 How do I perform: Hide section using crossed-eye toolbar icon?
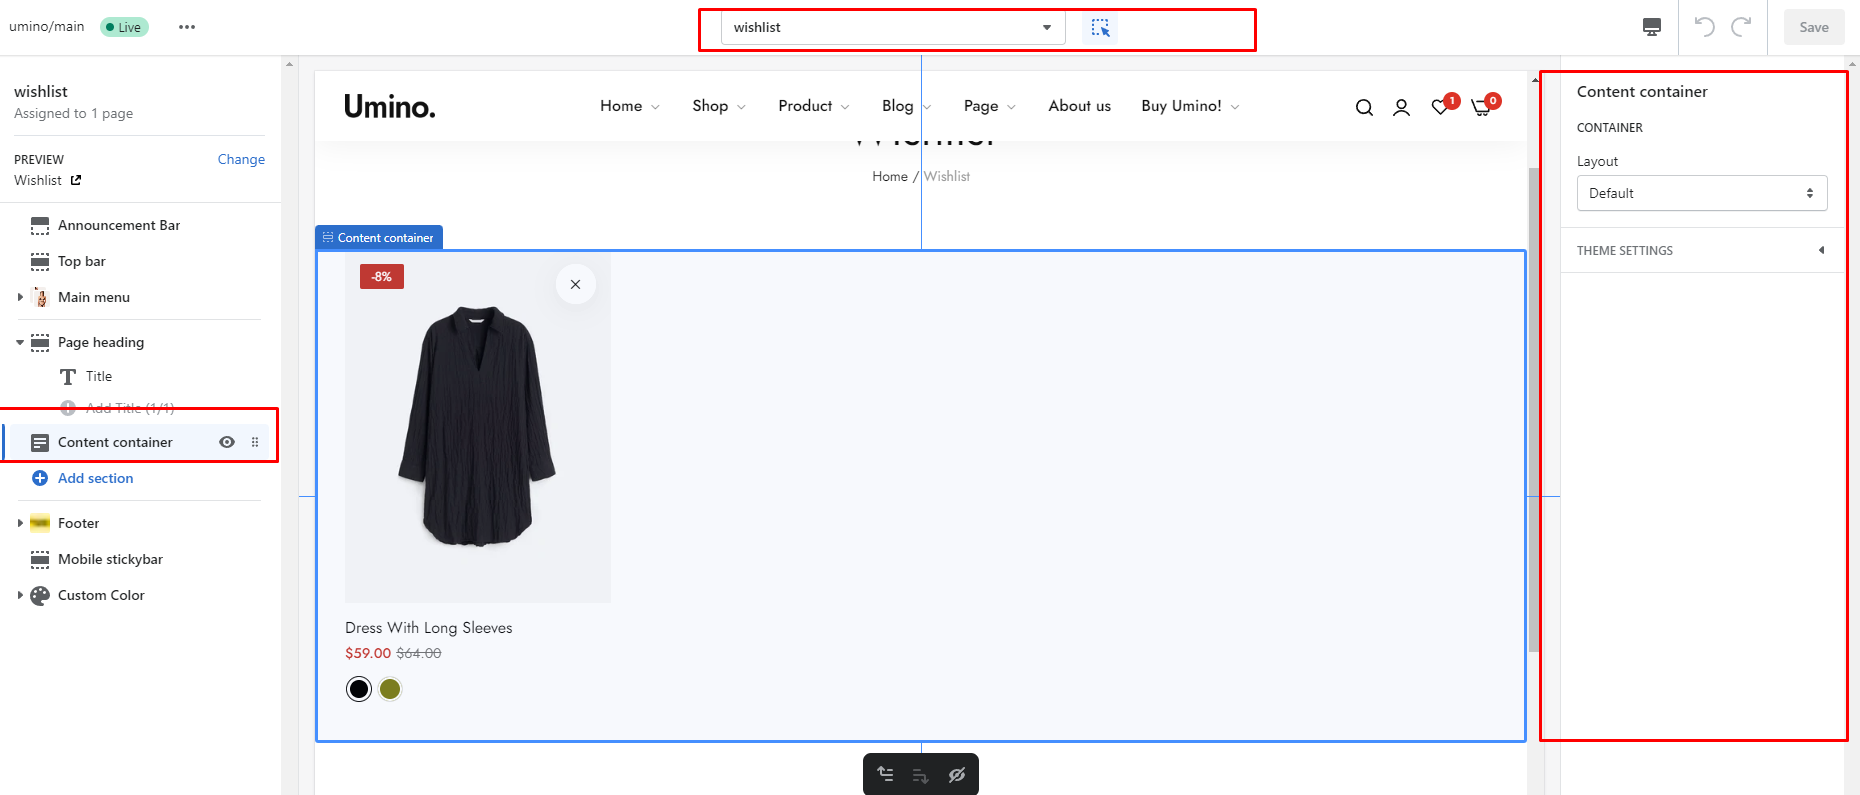point(957,775)
